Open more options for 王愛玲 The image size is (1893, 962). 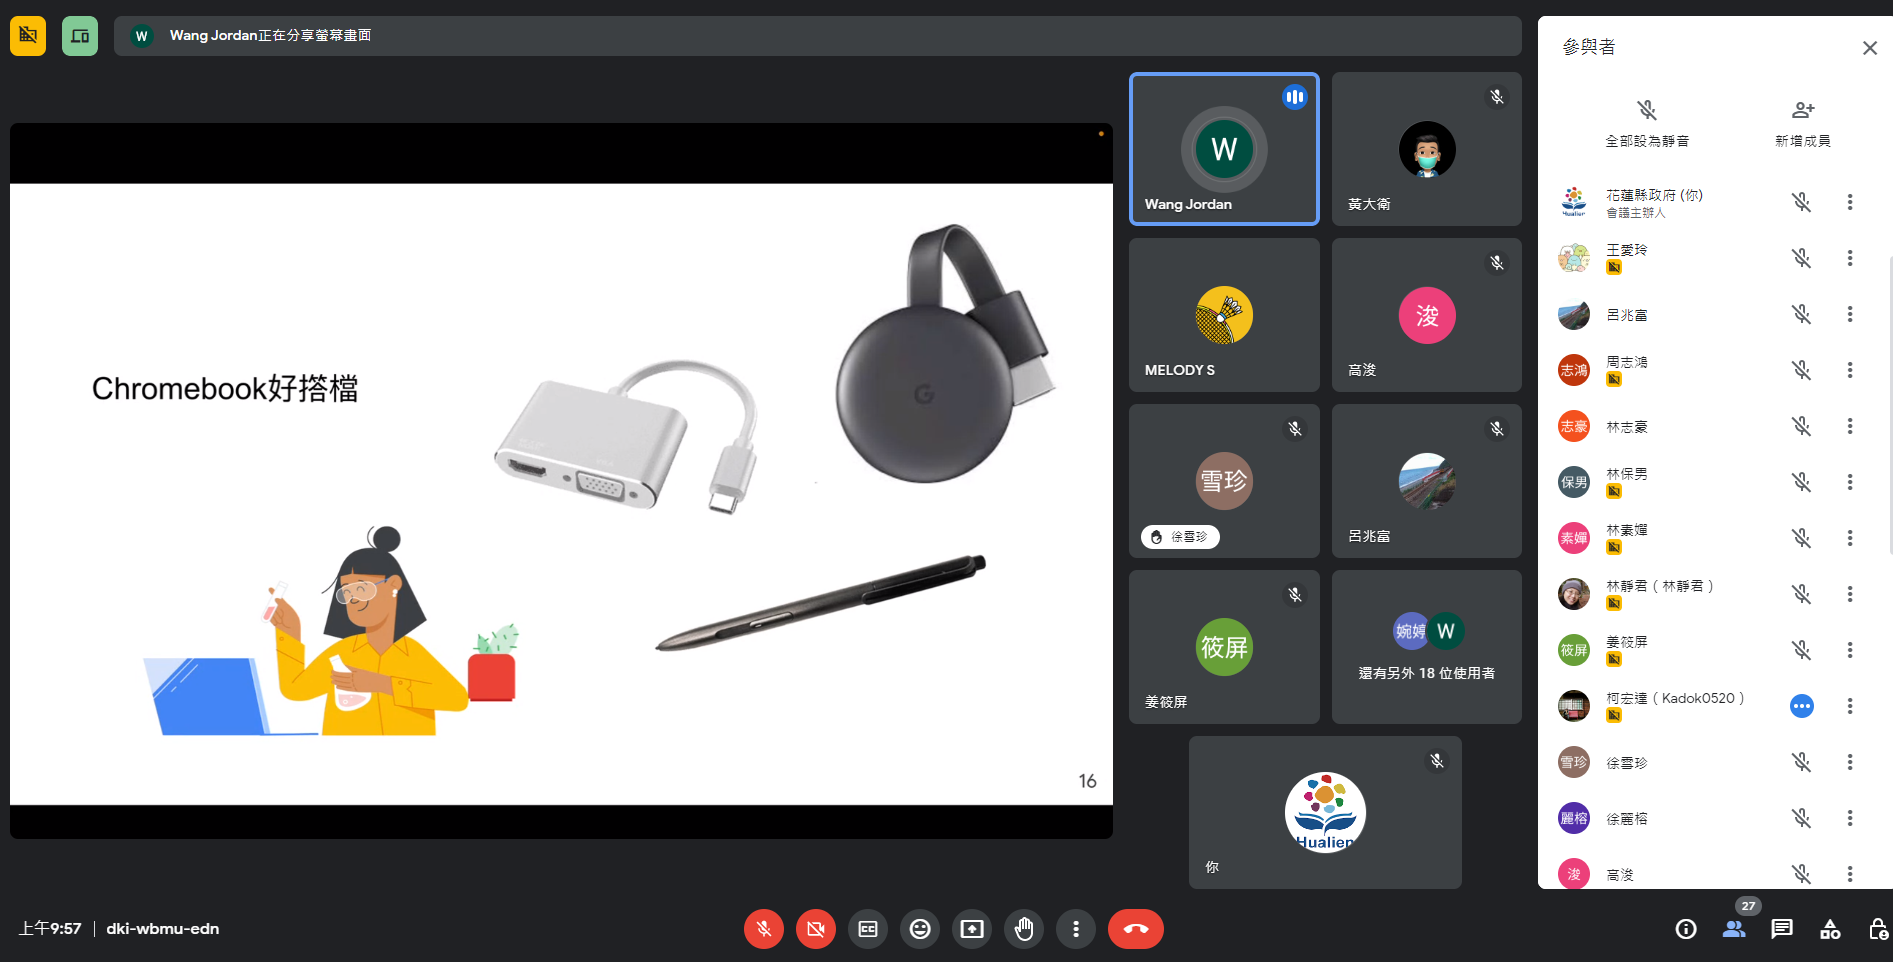[x=1850, y=258]
